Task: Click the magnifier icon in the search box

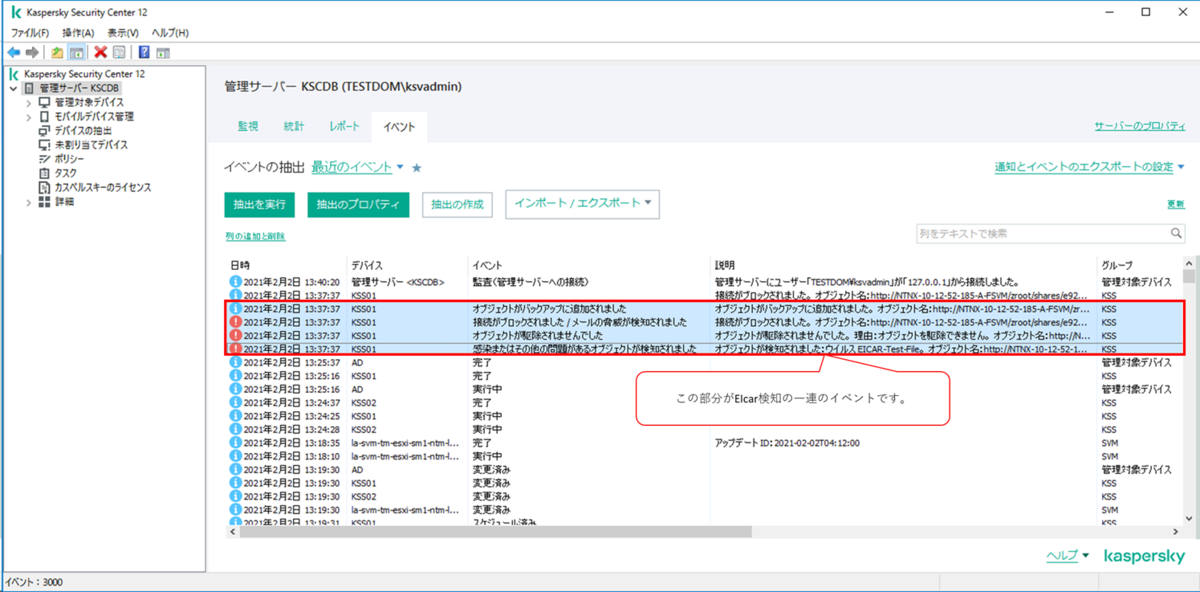Action: click(x=1177, y=233)
